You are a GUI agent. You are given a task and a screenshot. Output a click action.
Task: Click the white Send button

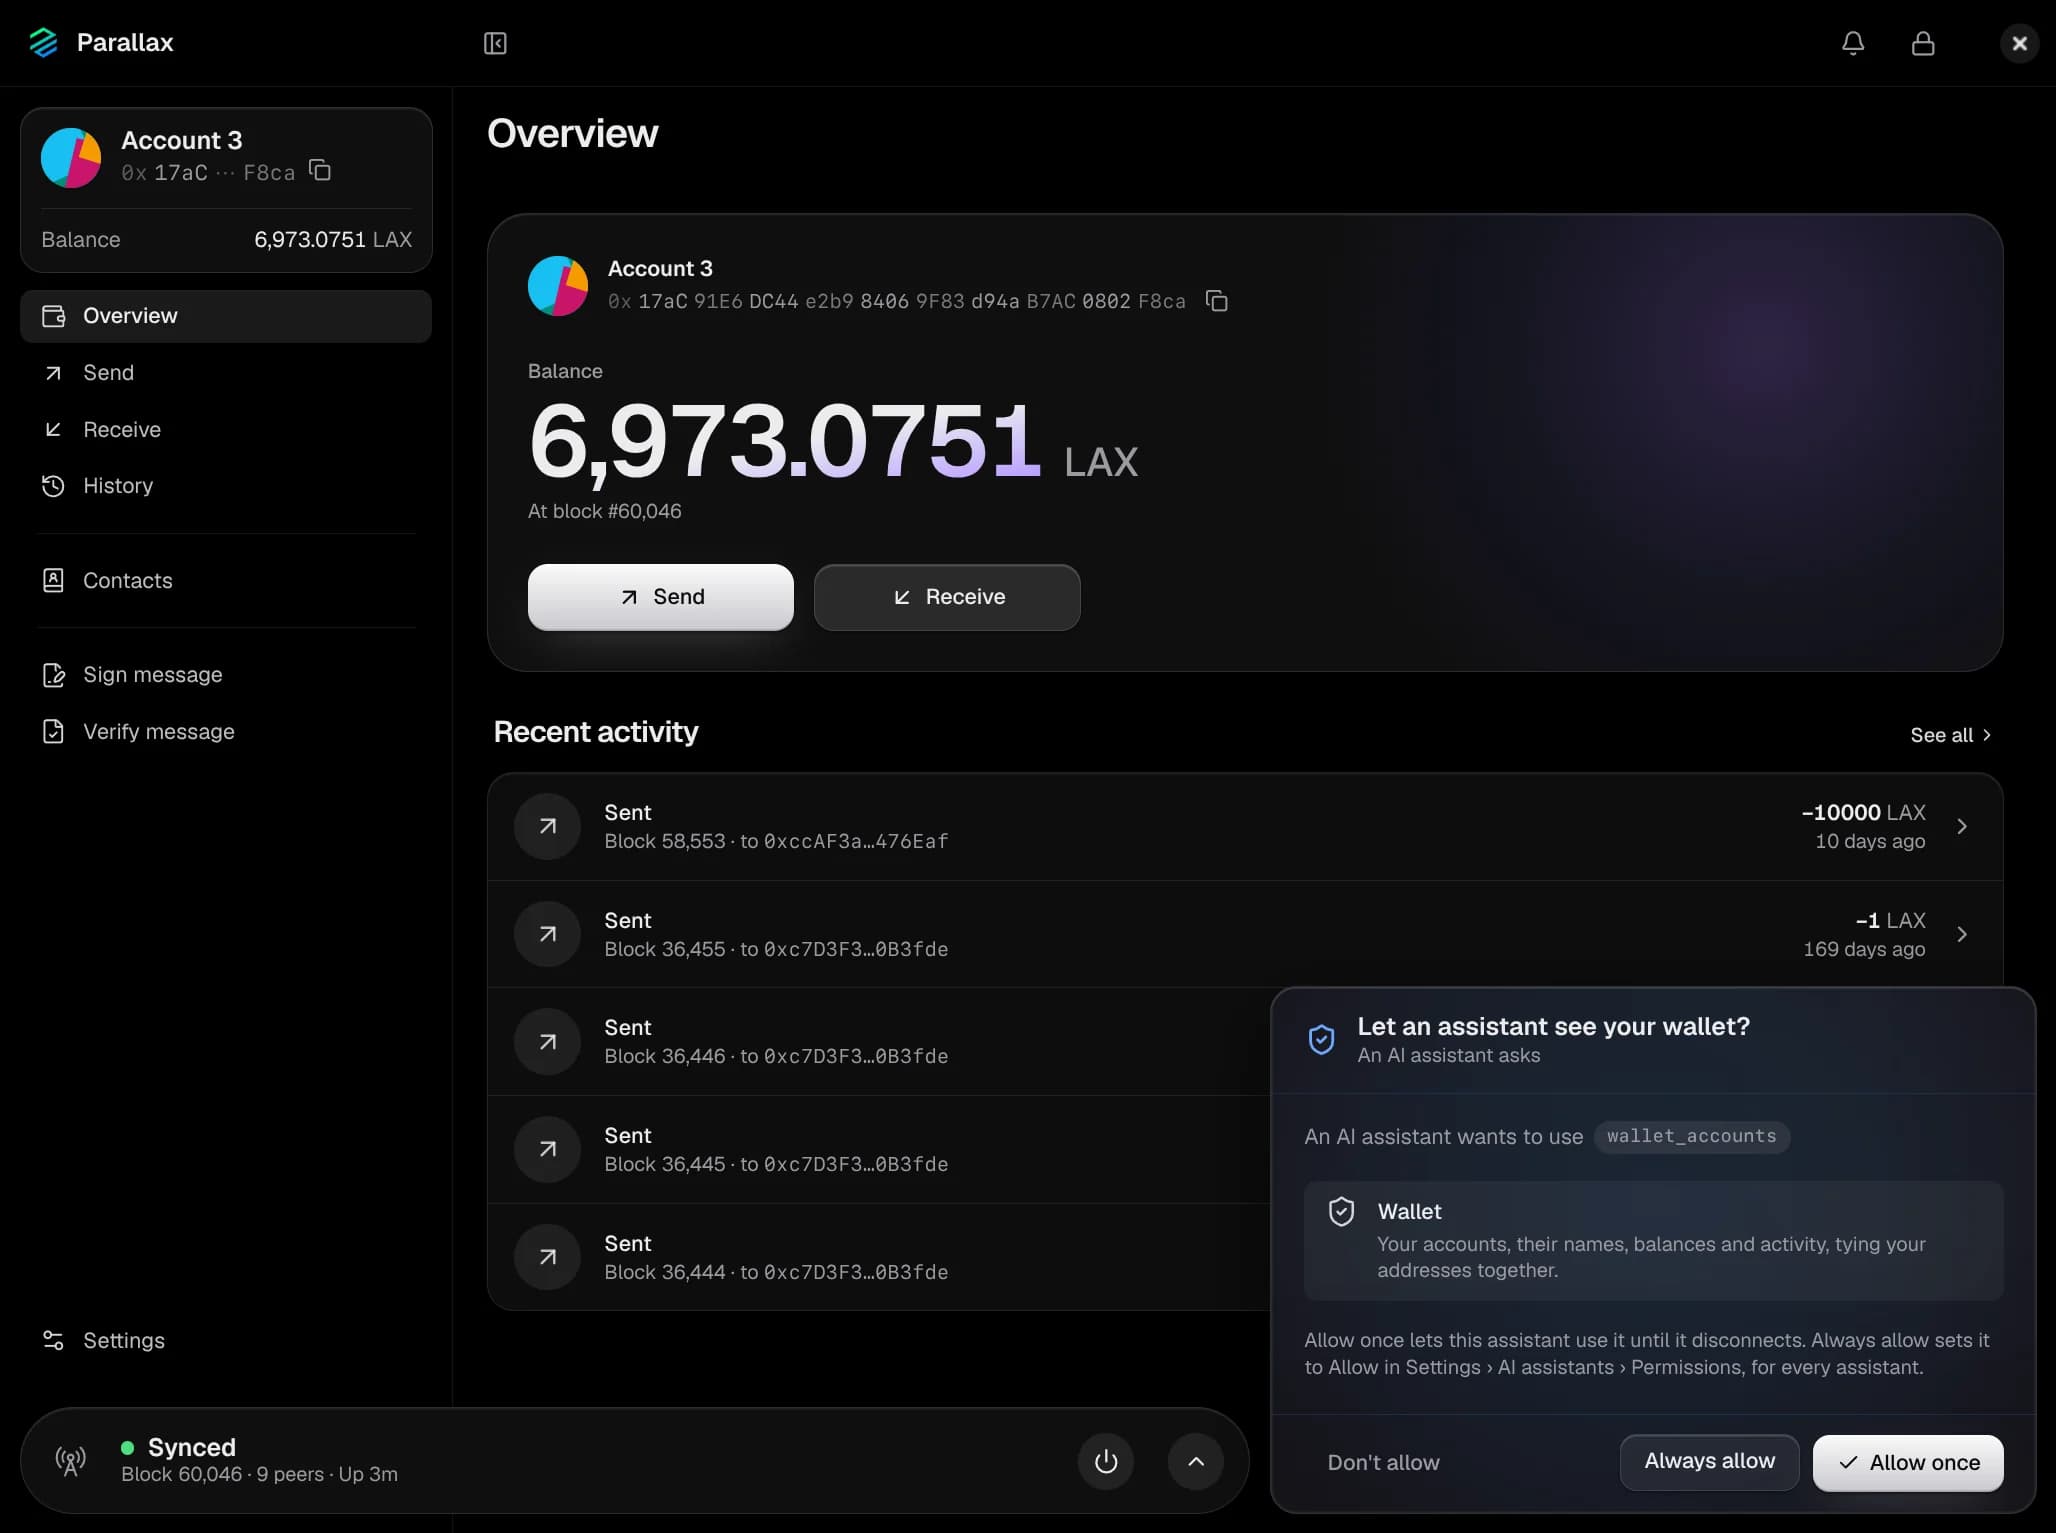661,597
